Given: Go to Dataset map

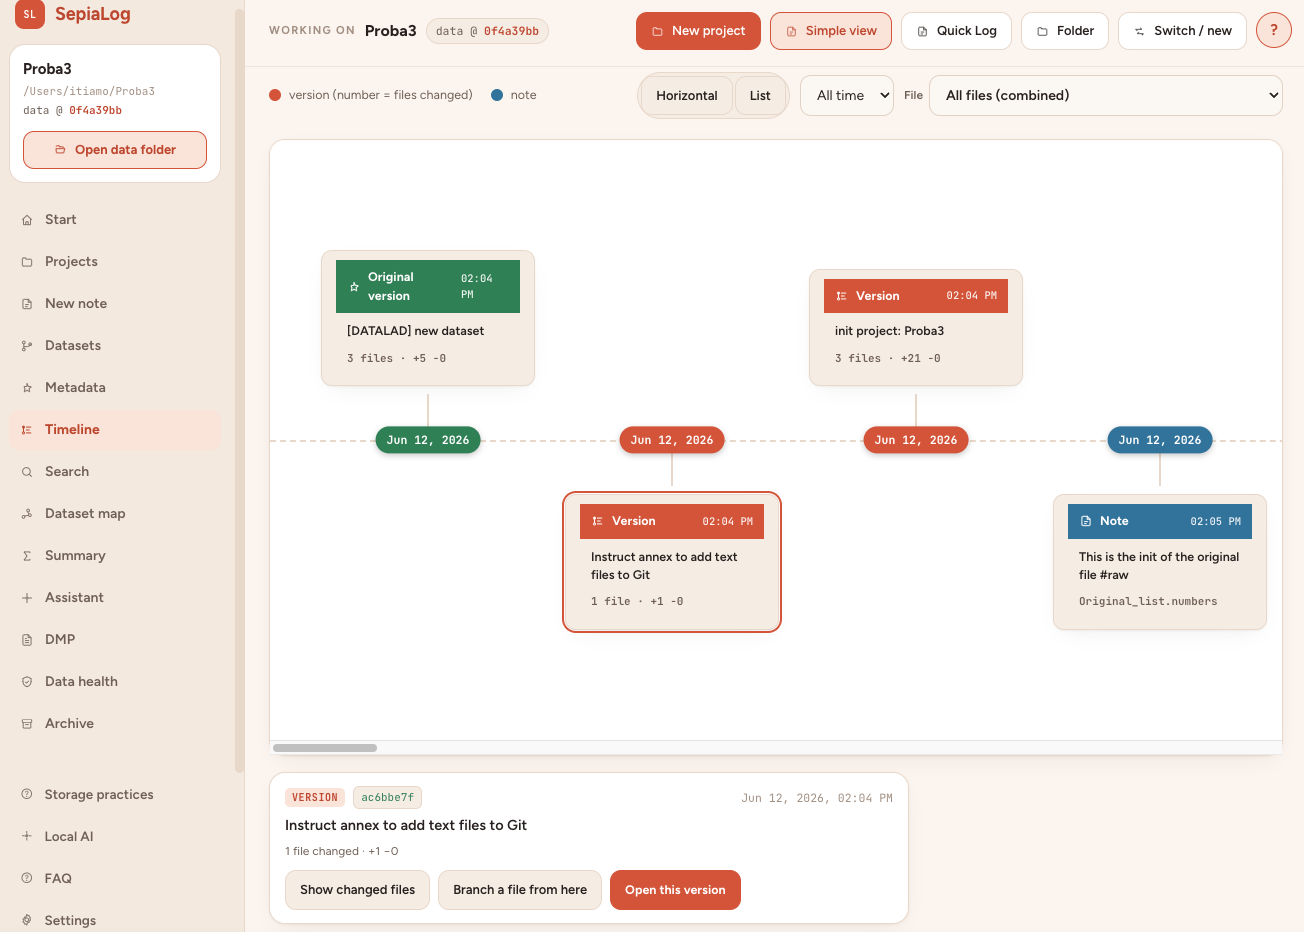Looking at the screenshot, I should coord(115,514).
